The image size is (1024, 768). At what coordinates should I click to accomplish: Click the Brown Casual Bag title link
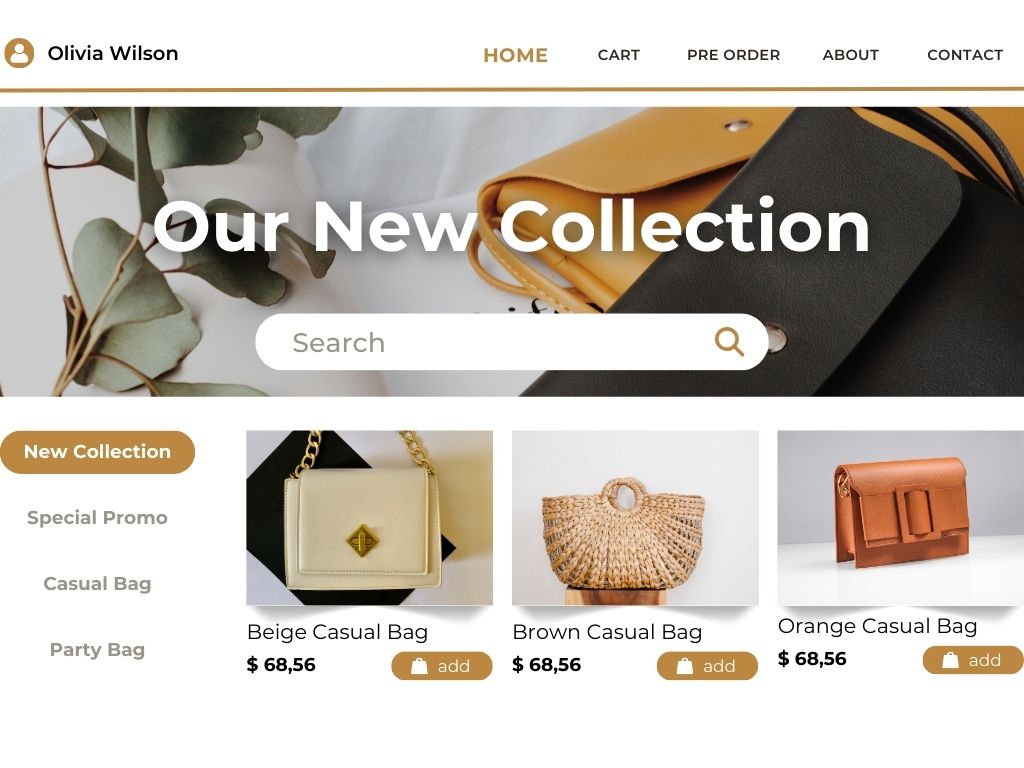607,632
